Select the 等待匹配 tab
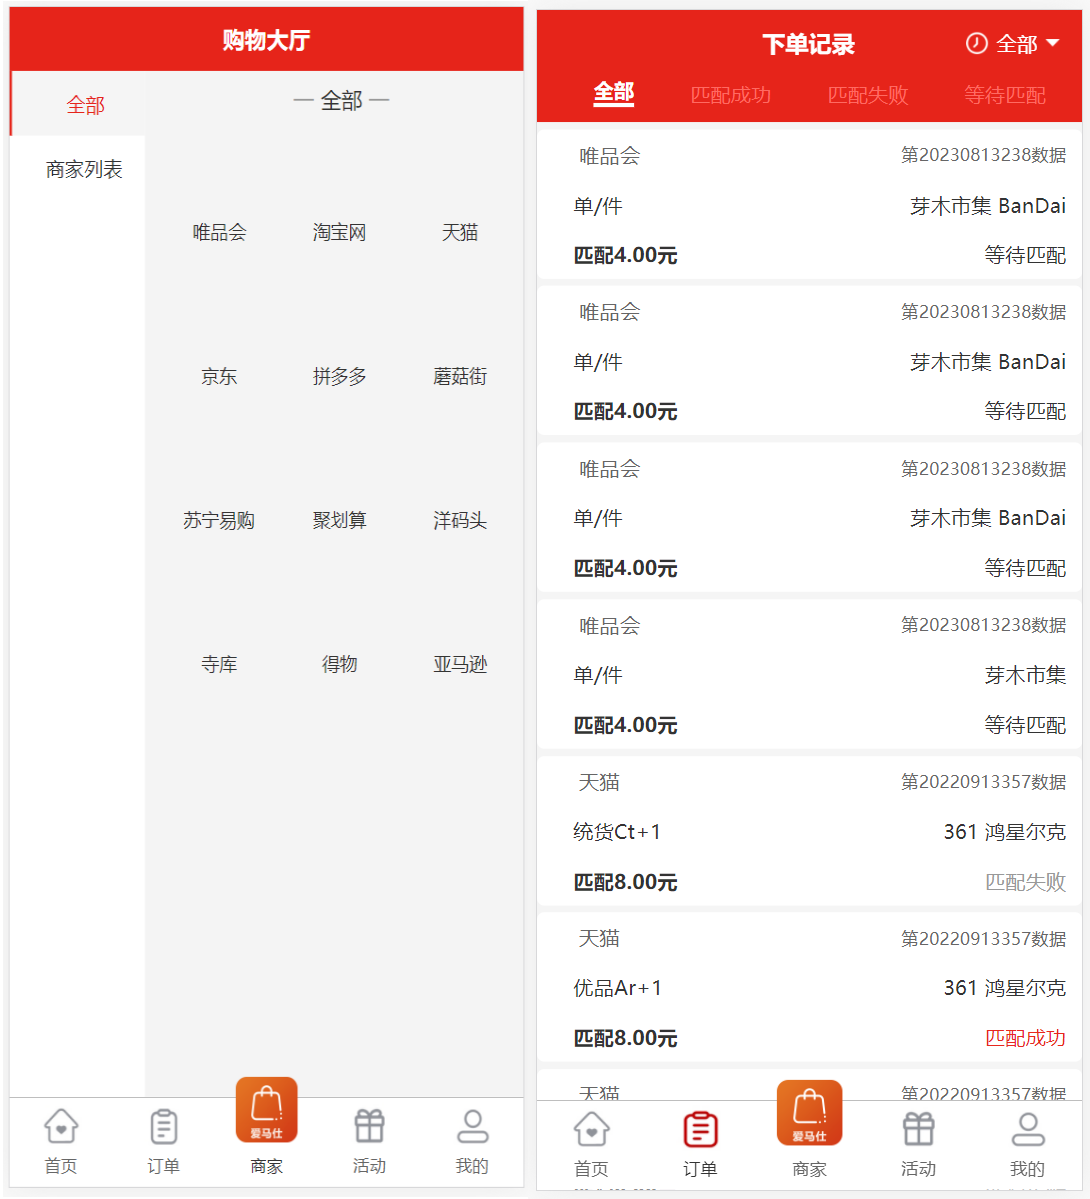The height and width of the screenshot is (1199, 1090). pyautogui.click(x=1004, y=95)
